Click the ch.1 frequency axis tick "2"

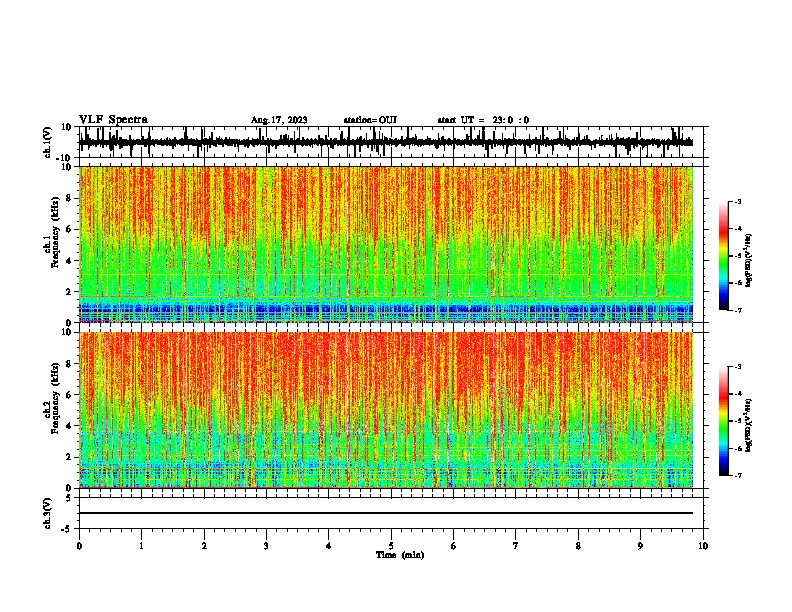pyautogui.click(x=69, y=292)
